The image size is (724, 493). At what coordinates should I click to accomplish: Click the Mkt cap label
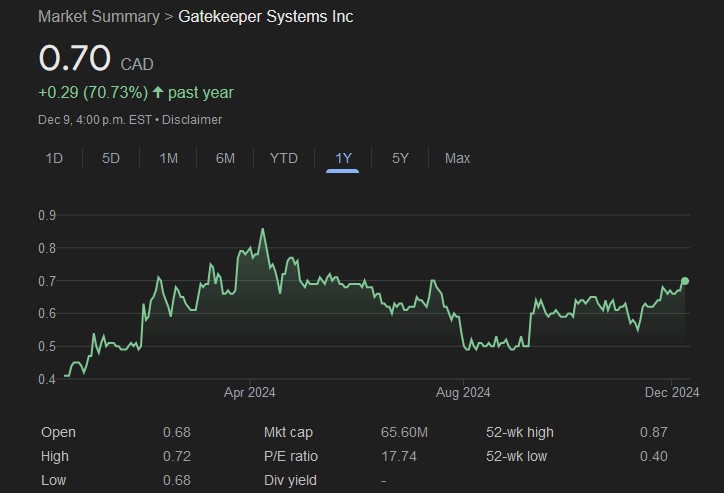(288, 432)
